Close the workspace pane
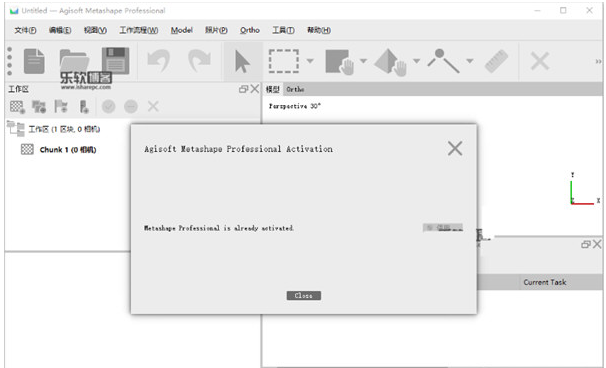The width and height of the screenshot is (606, 368). tap(255, 89)
